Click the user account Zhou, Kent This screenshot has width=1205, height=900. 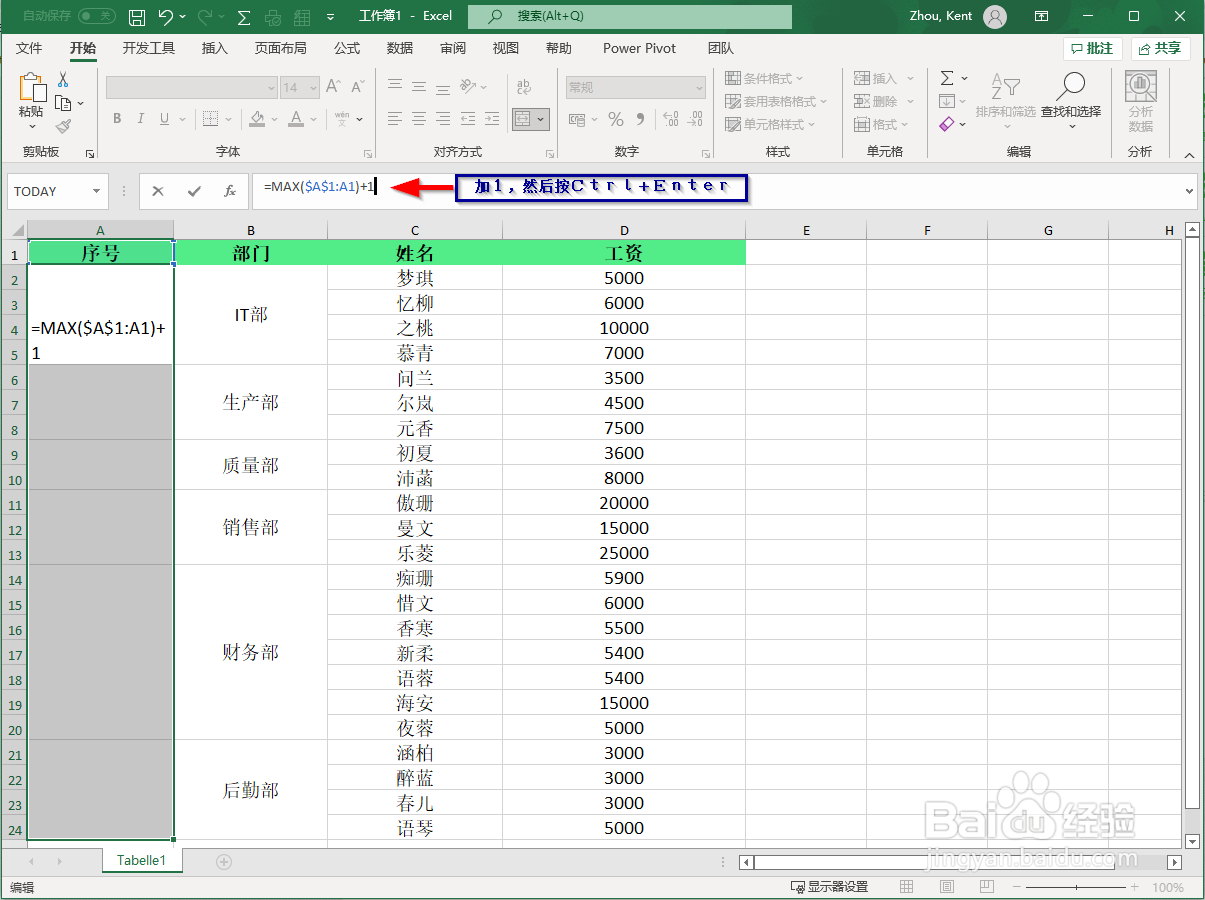(958, 16)
